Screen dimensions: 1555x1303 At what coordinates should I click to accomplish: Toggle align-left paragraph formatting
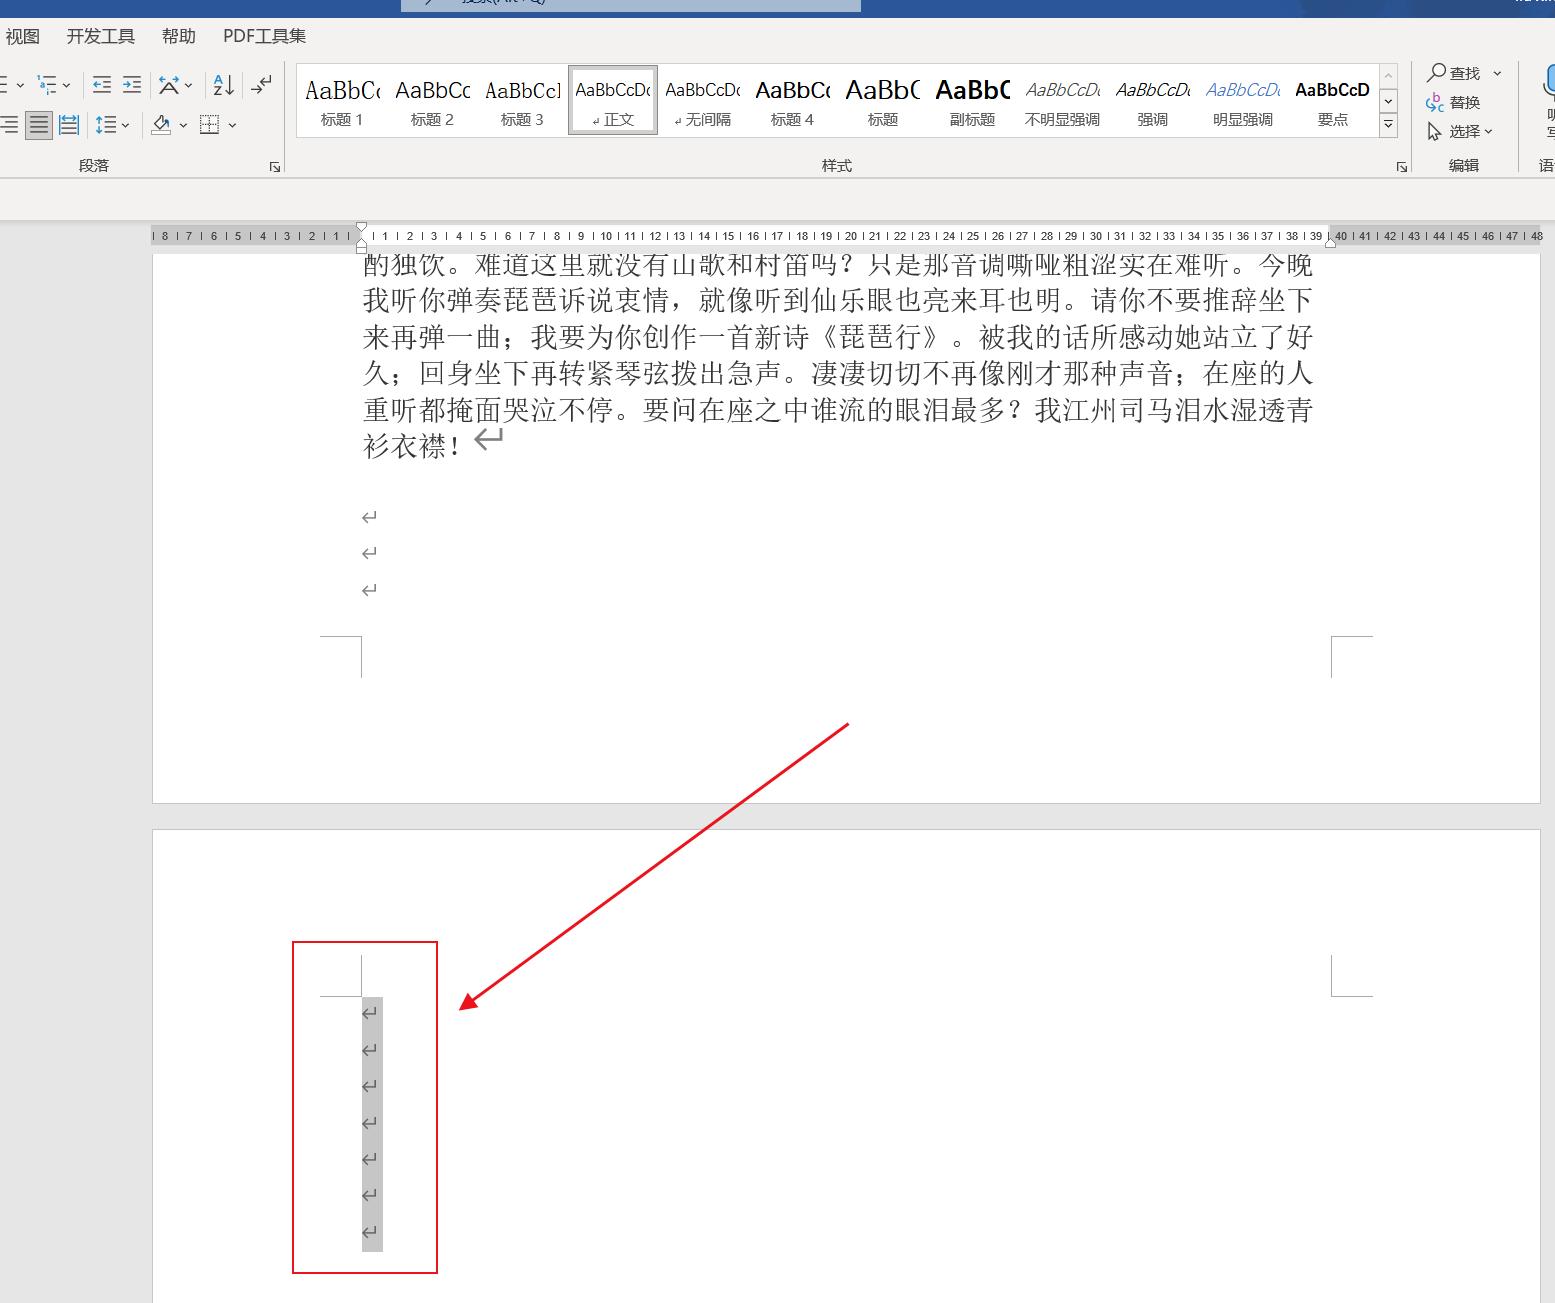coord(10,124)
